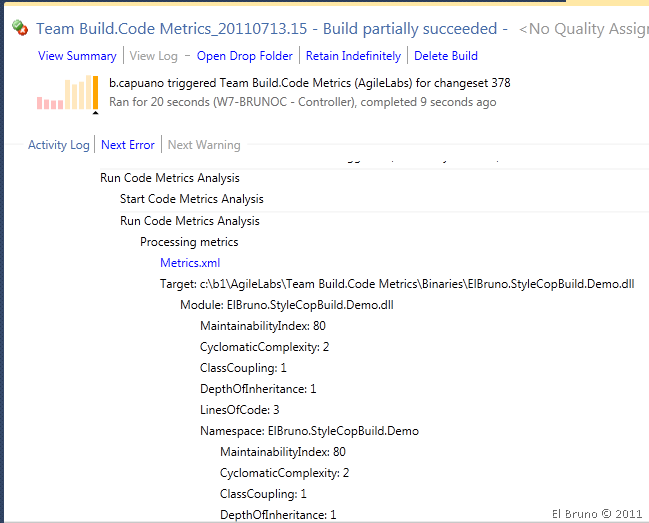Open Drop Folder for this build

(x=245, y=56)
